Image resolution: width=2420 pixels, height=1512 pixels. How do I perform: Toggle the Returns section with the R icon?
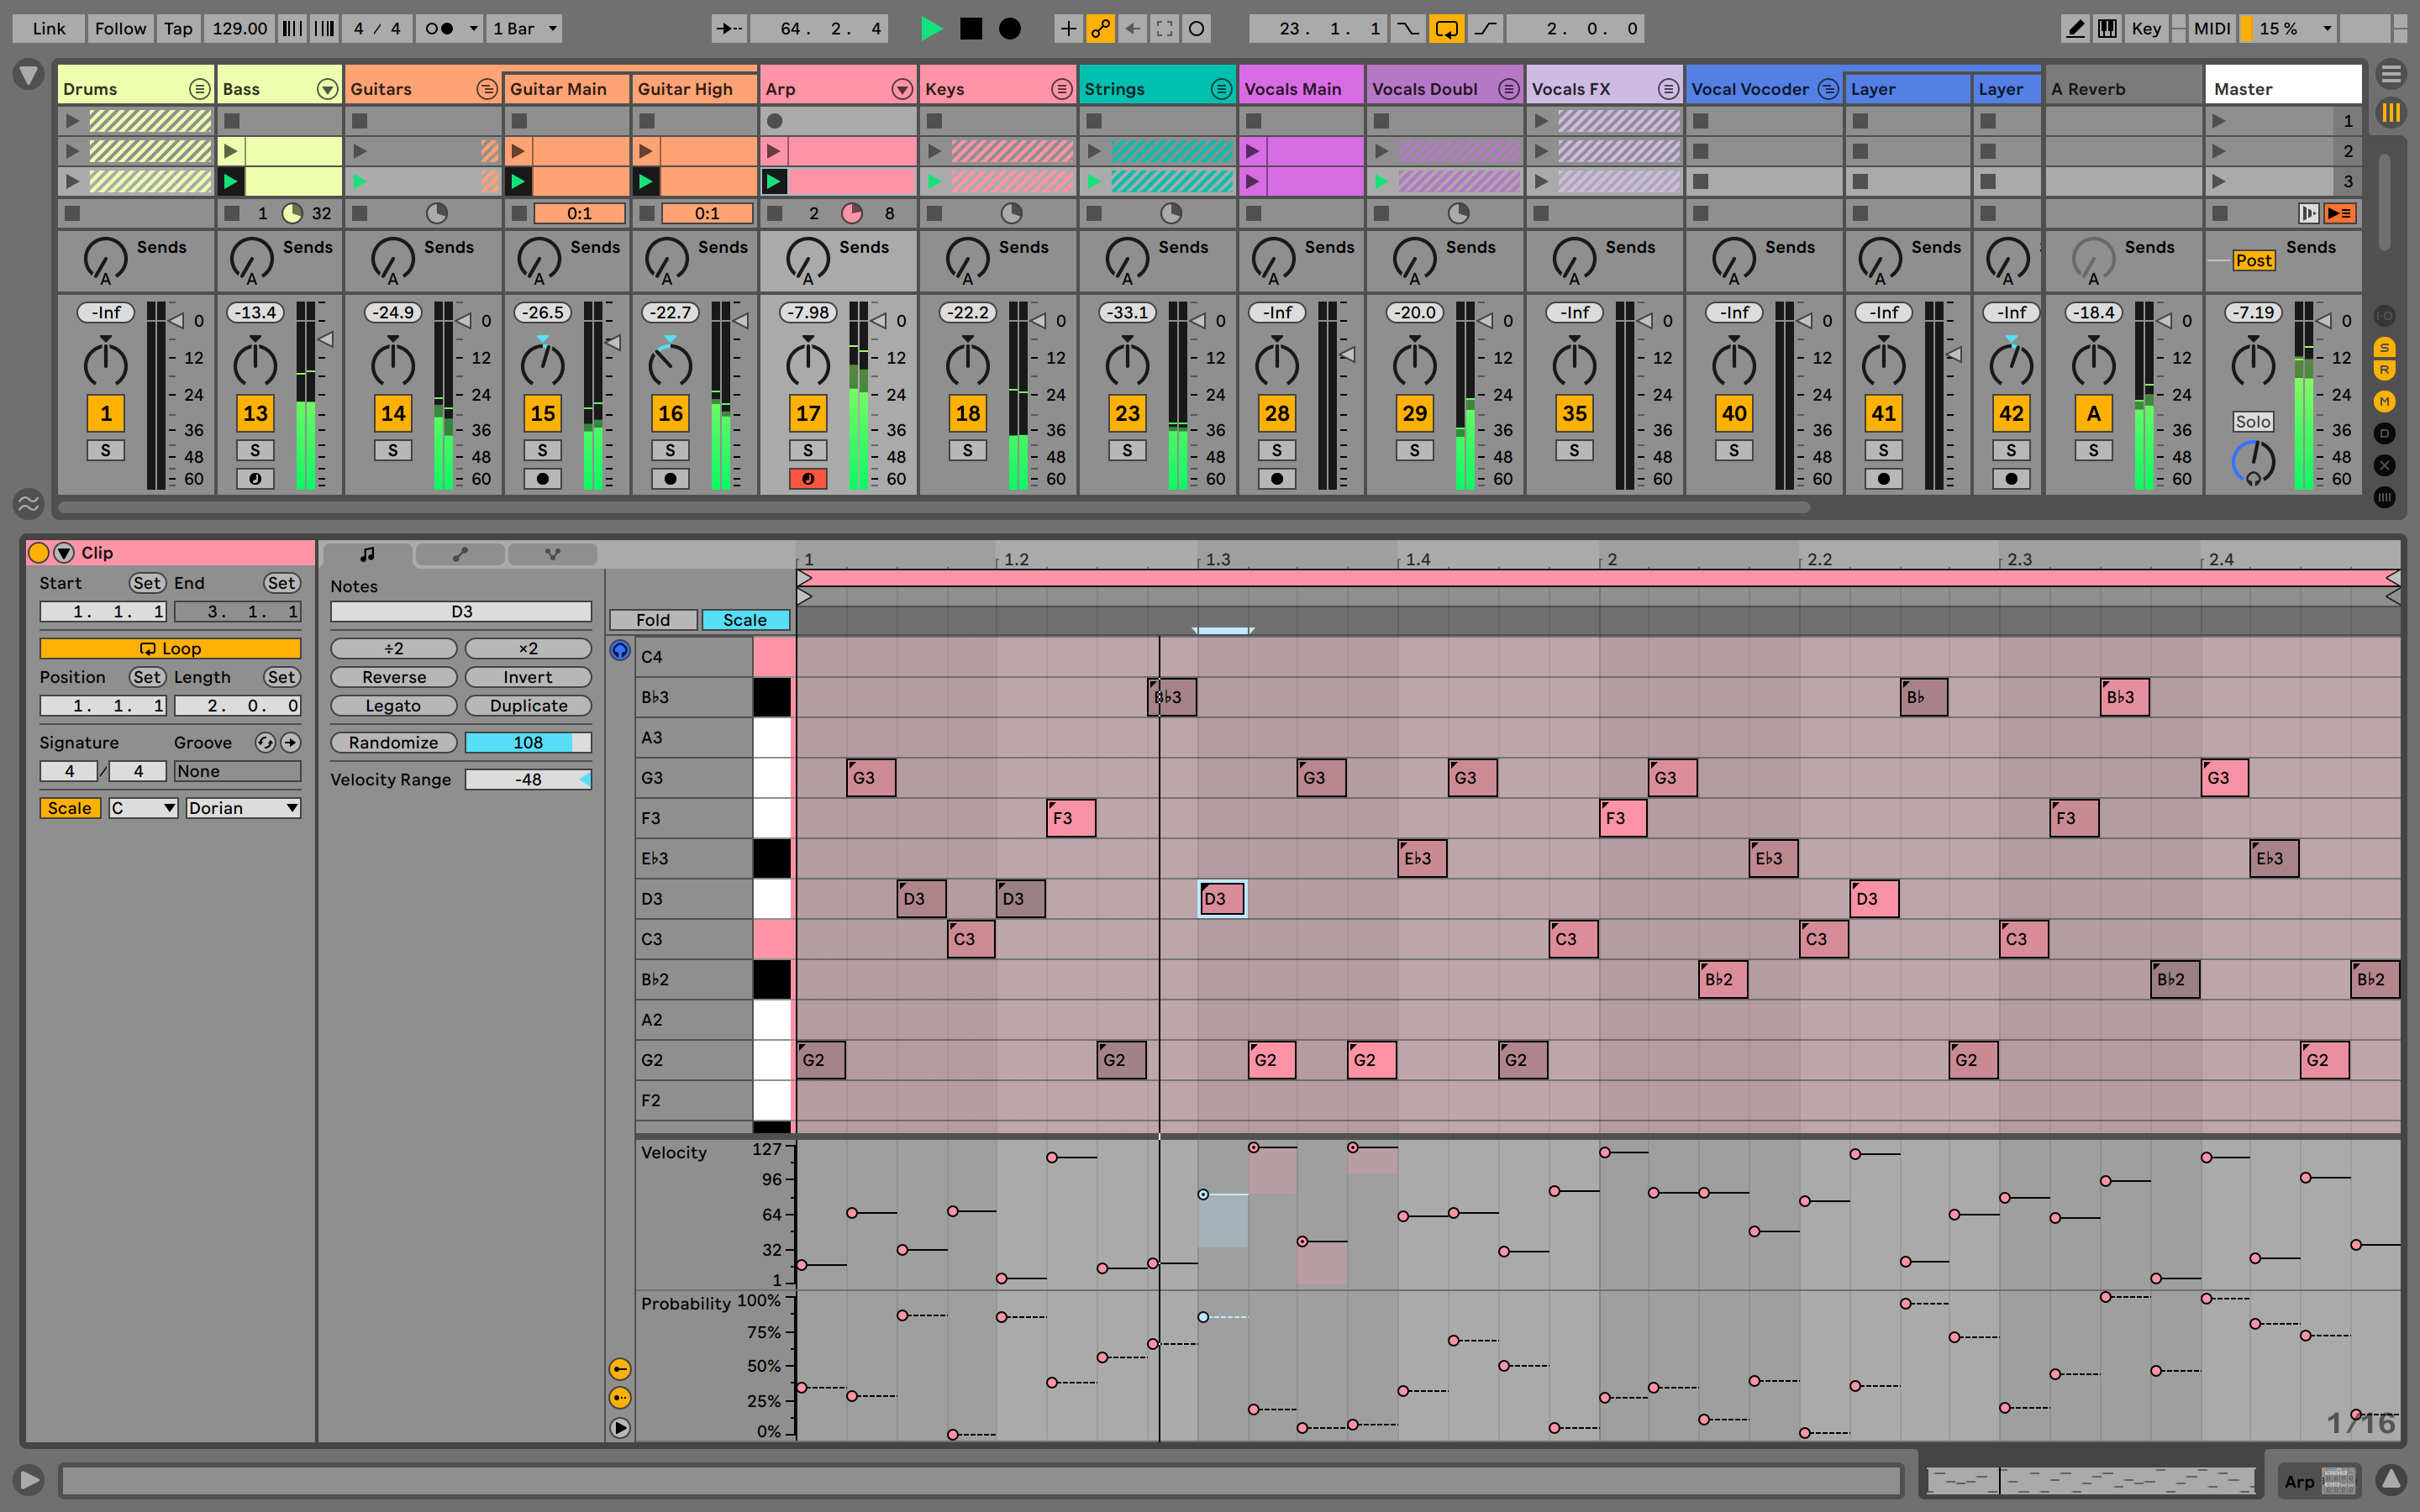[x=2386, y=368]
